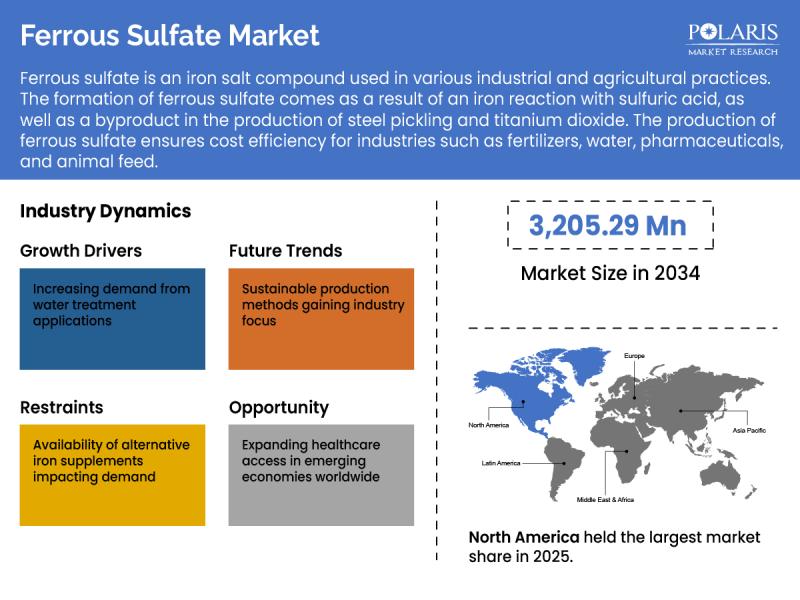
Task: Select the Future Trends heading
Action: click(285, 250)
